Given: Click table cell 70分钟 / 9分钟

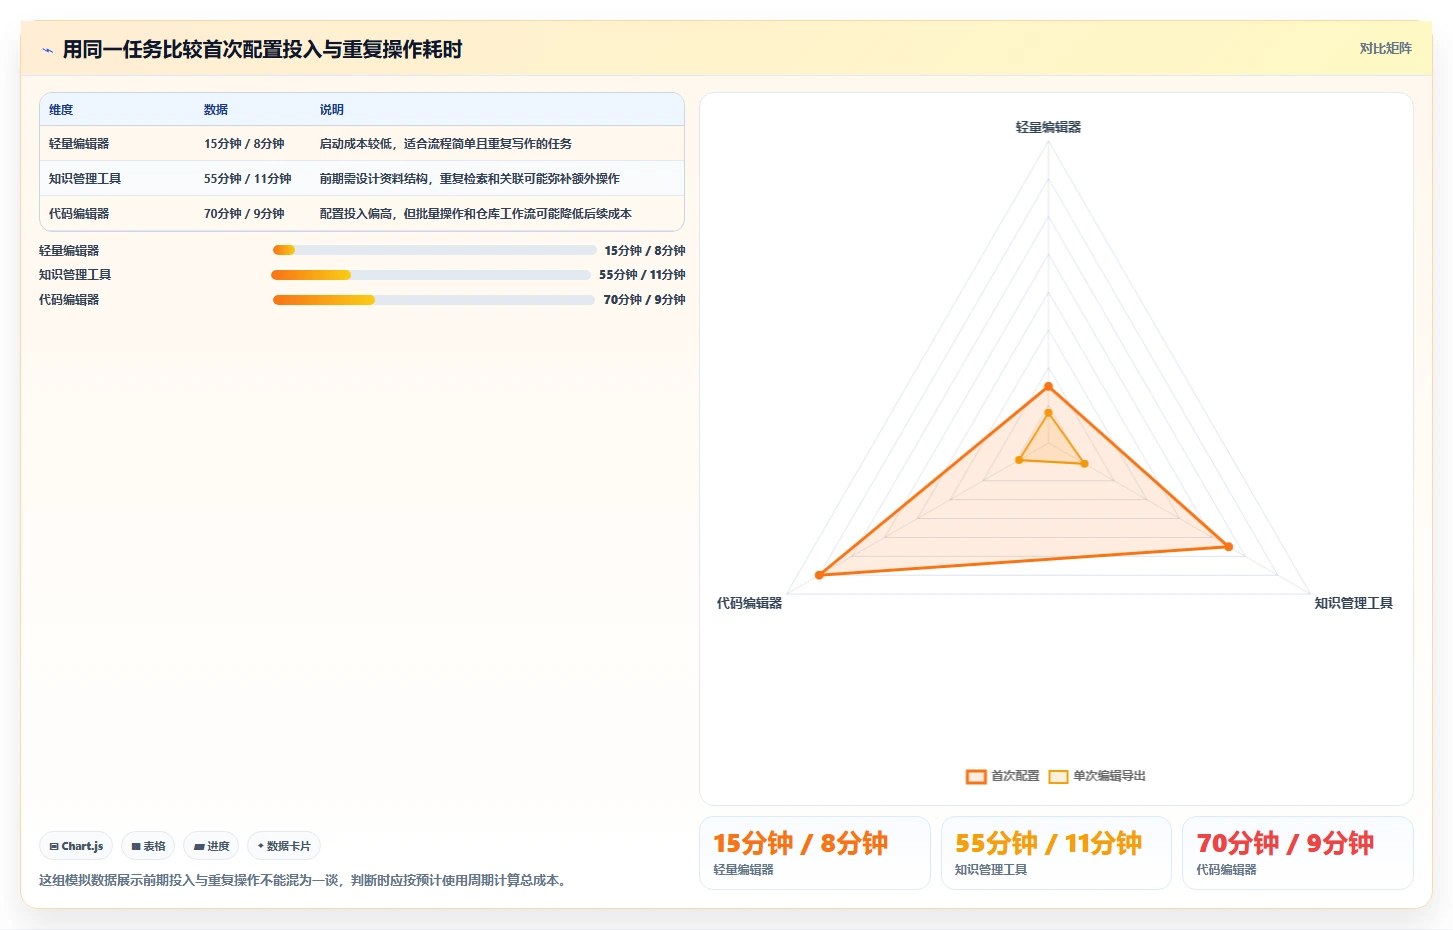Looking at the screenshot, I should (244, 214).
